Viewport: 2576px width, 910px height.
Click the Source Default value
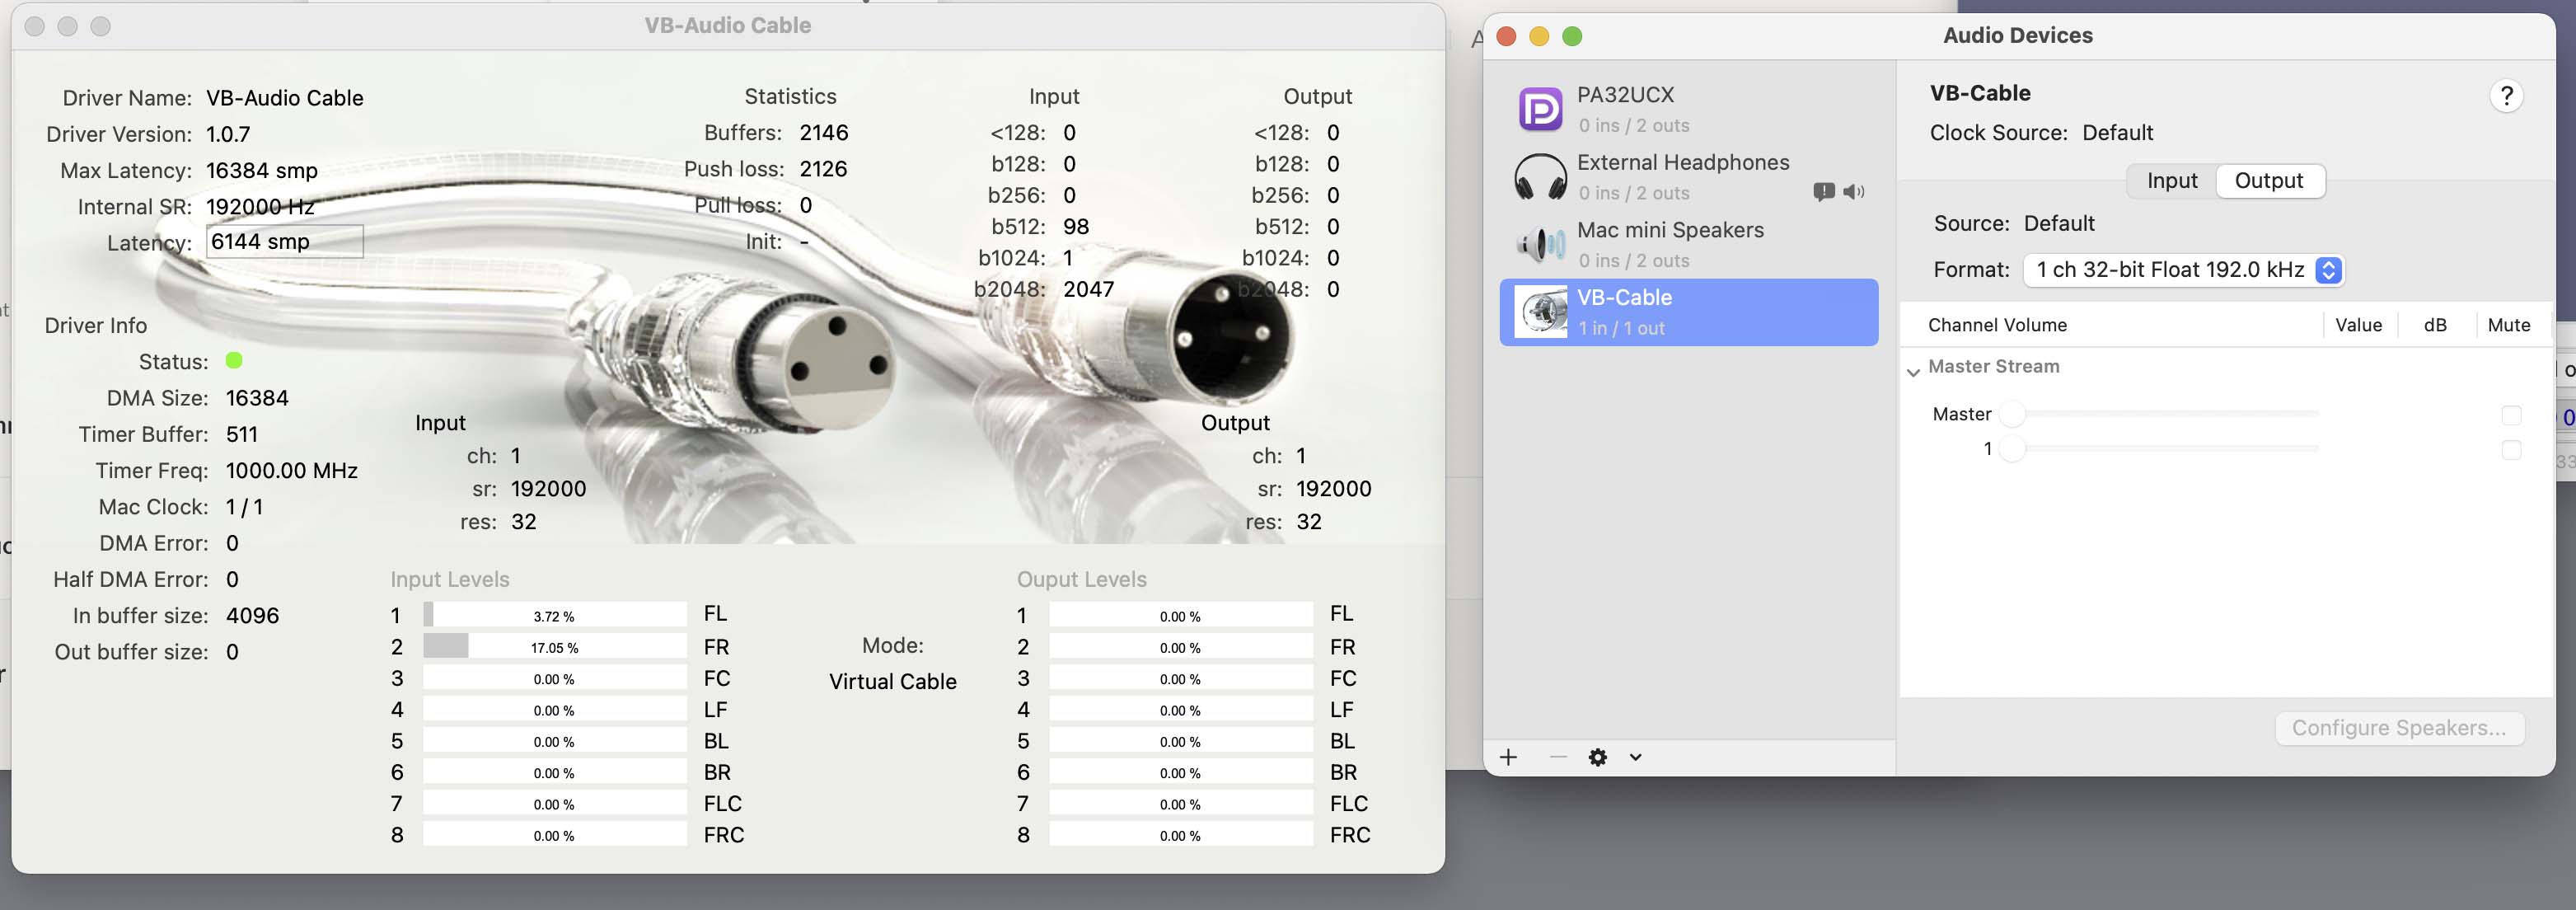(x=2058, y=224)
